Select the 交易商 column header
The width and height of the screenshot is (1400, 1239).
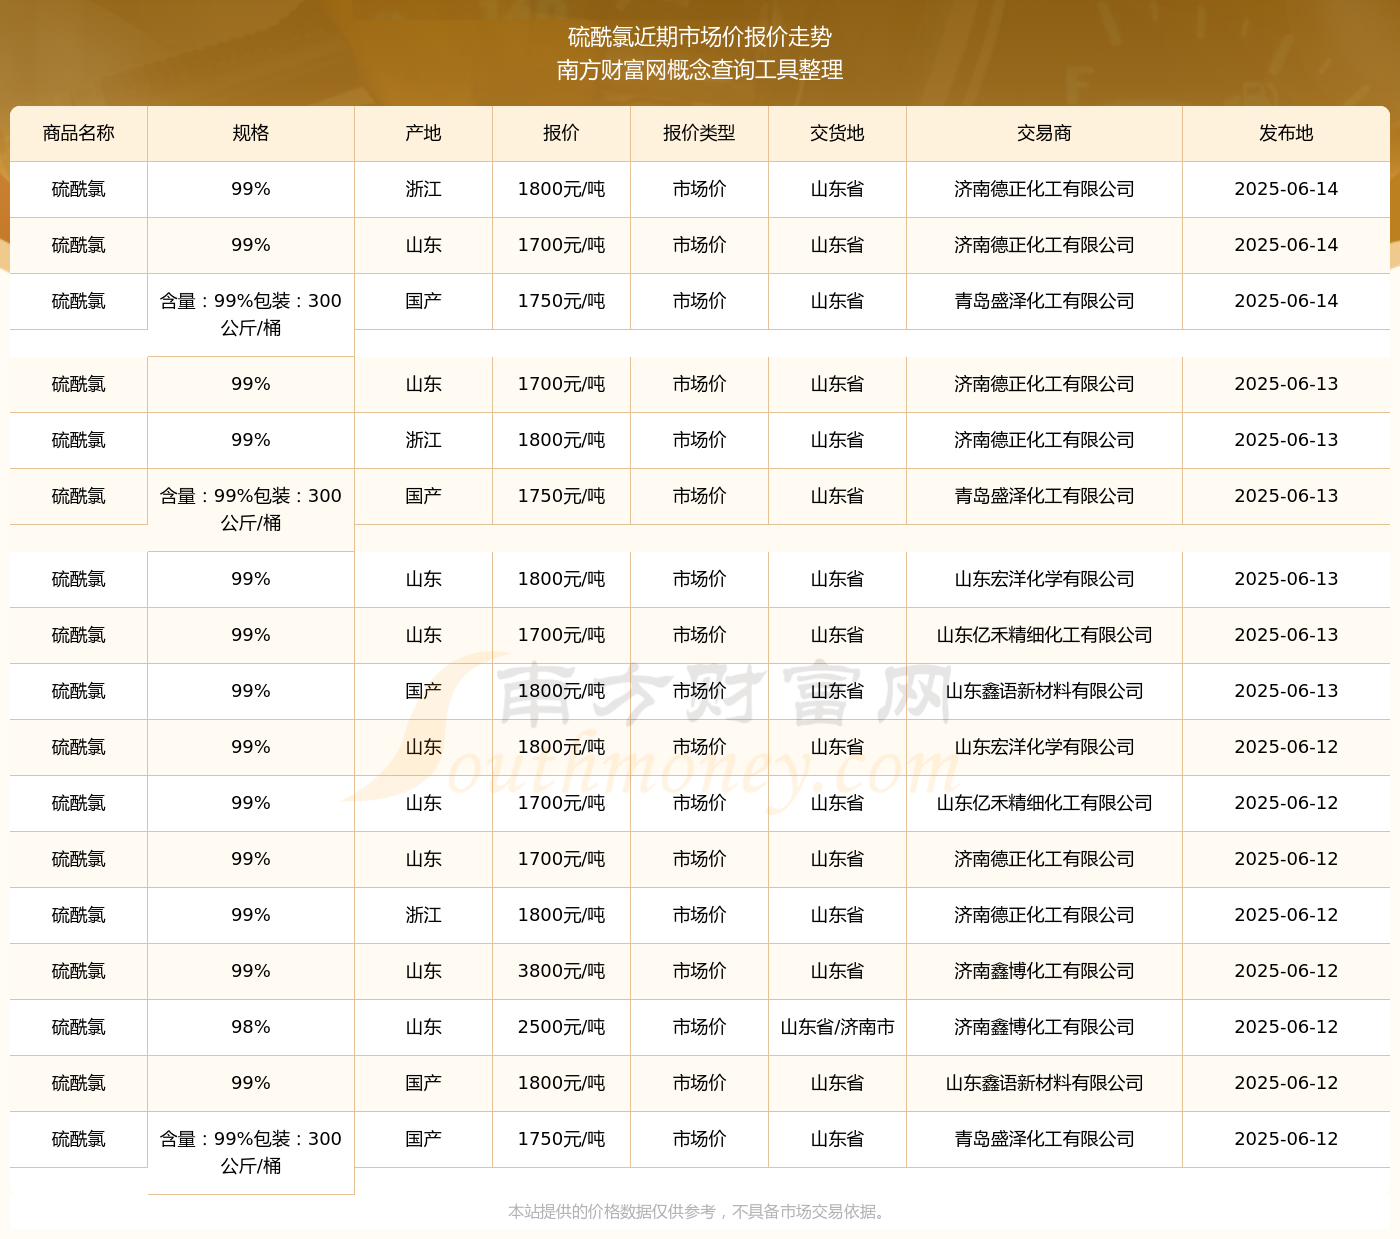1045,134
